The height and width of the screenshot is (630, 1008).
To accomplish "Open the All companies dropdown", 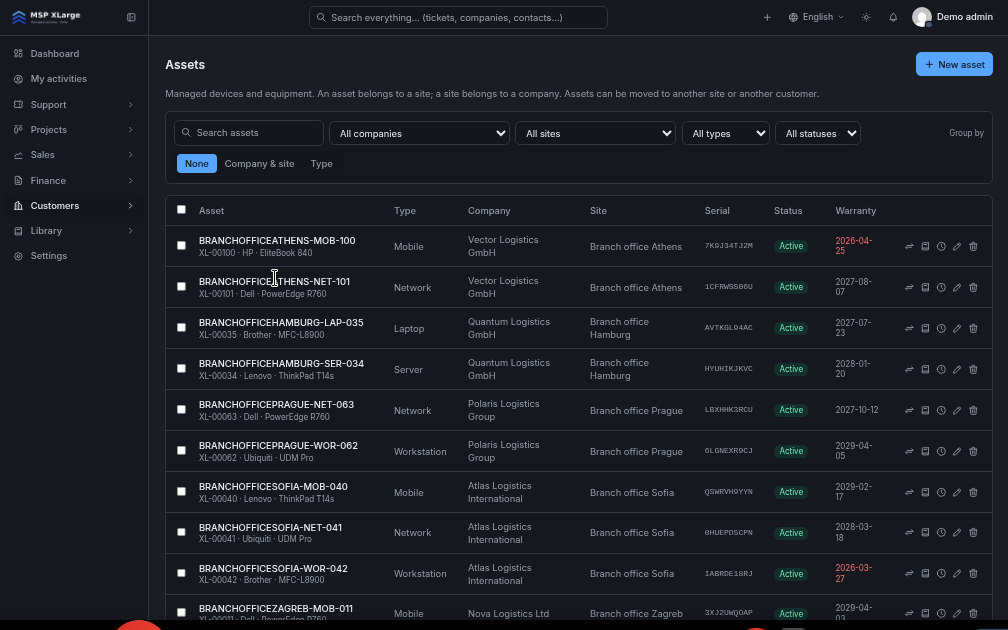I will pos(419,133).
